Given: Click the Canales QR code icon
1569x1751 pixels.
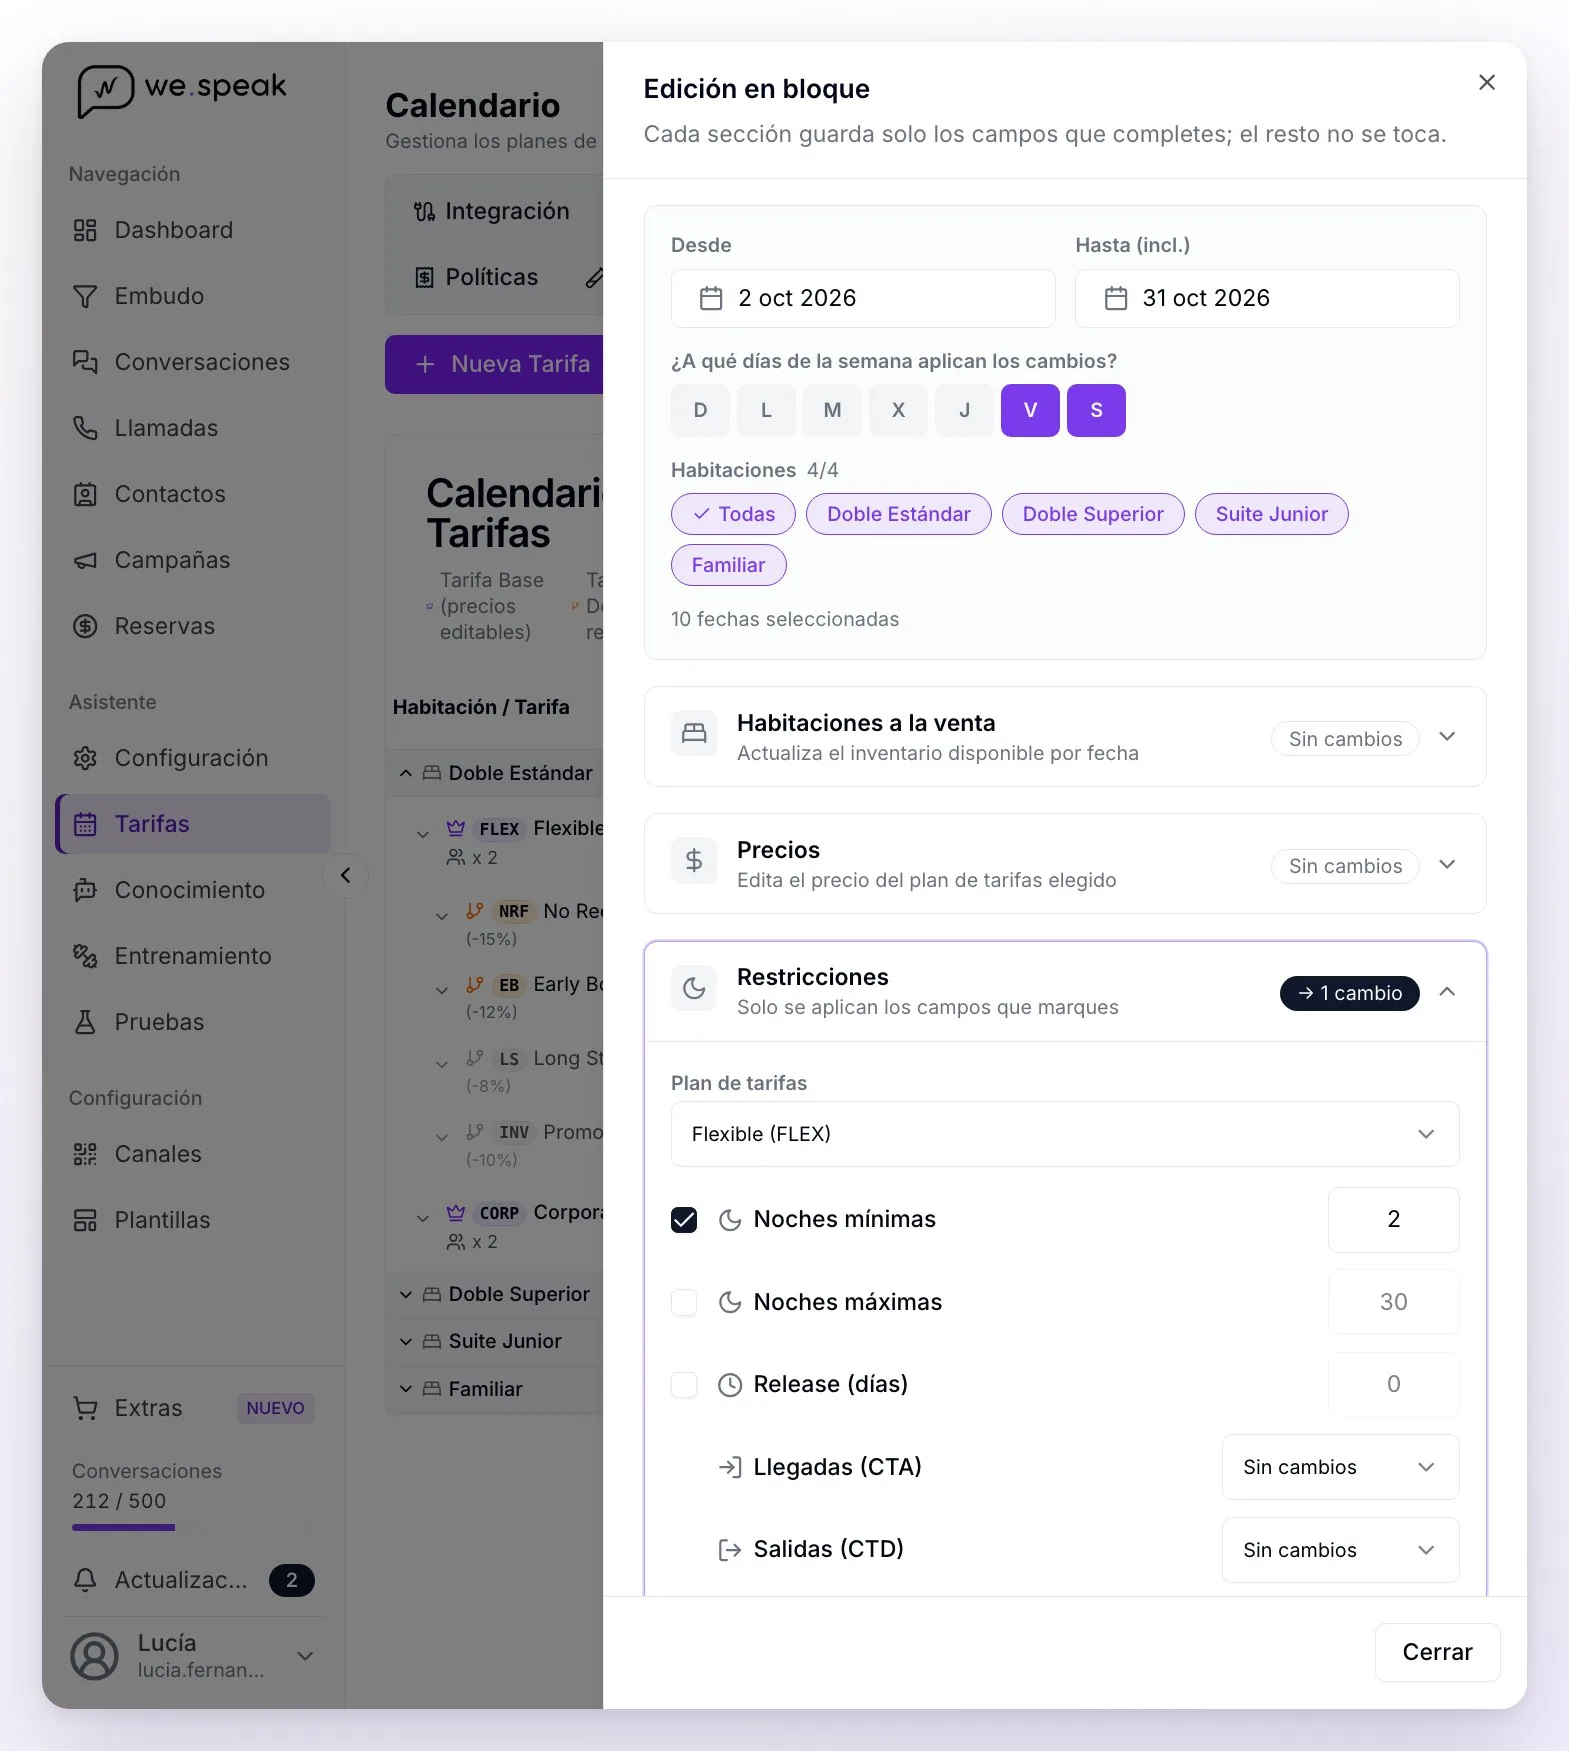Looking at the screenshot, I should (85, 1154).
